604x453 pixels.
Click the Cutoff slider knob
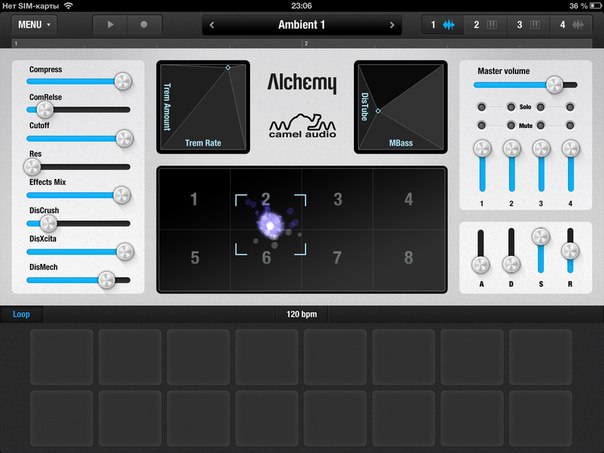124,138
